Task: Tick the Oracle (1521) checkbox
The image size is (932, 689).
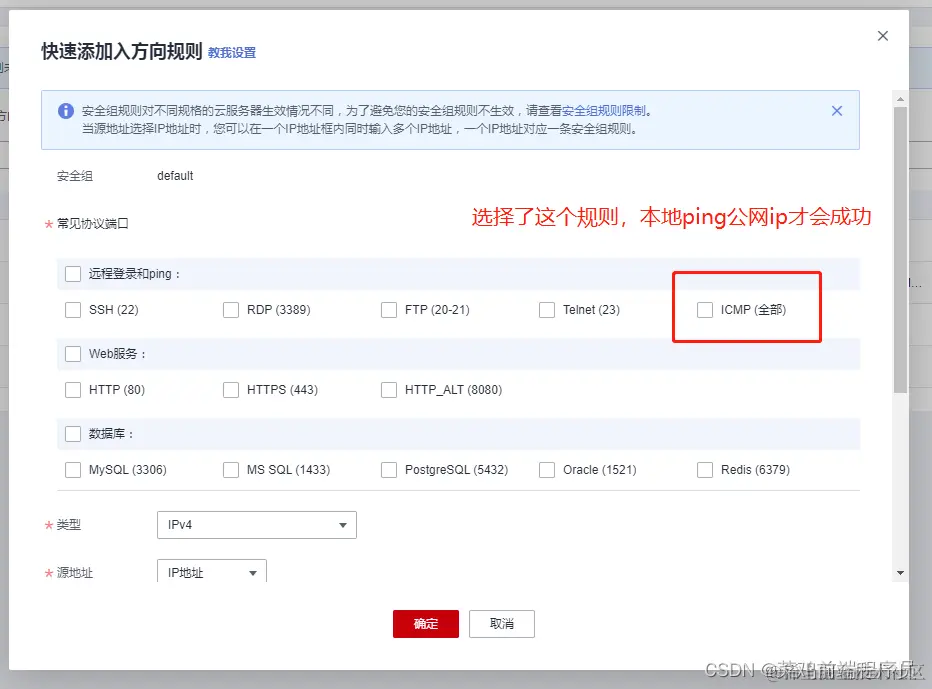Action: [x=547, y=470]
